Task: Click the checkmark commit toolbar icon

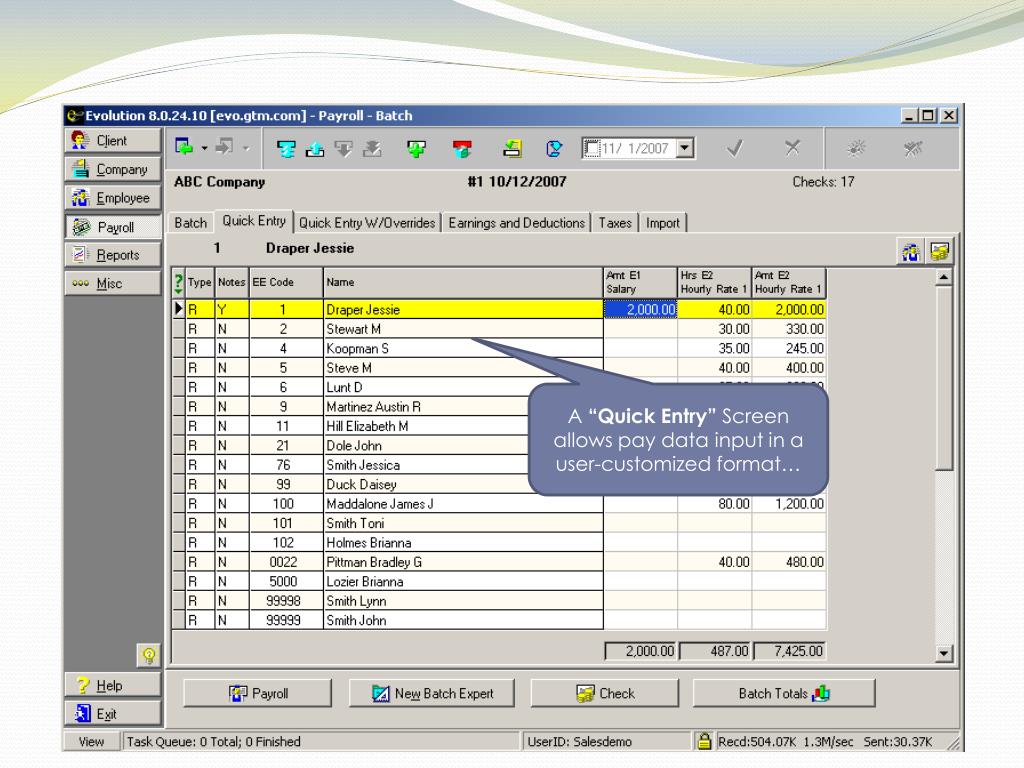Action: [735, 148]
